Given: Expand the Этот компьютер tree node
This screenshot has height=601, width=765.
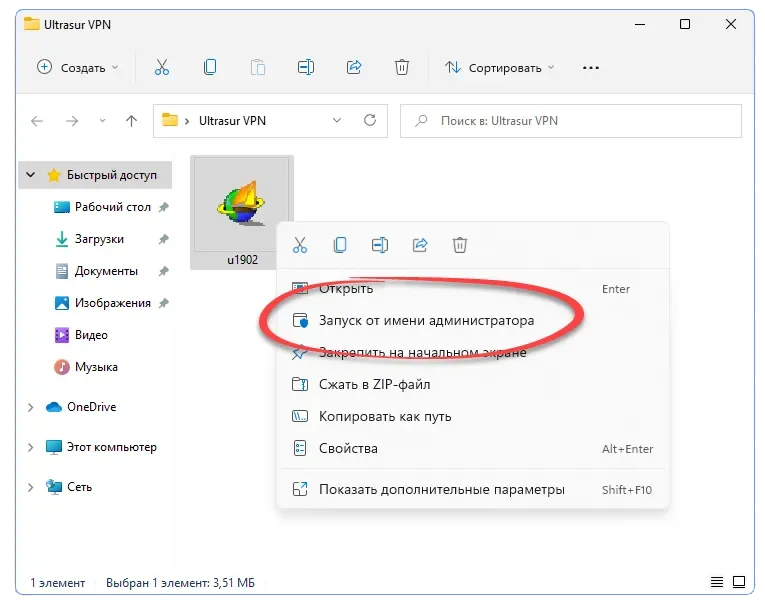Looking at the screenshot, I should (30, 447).
